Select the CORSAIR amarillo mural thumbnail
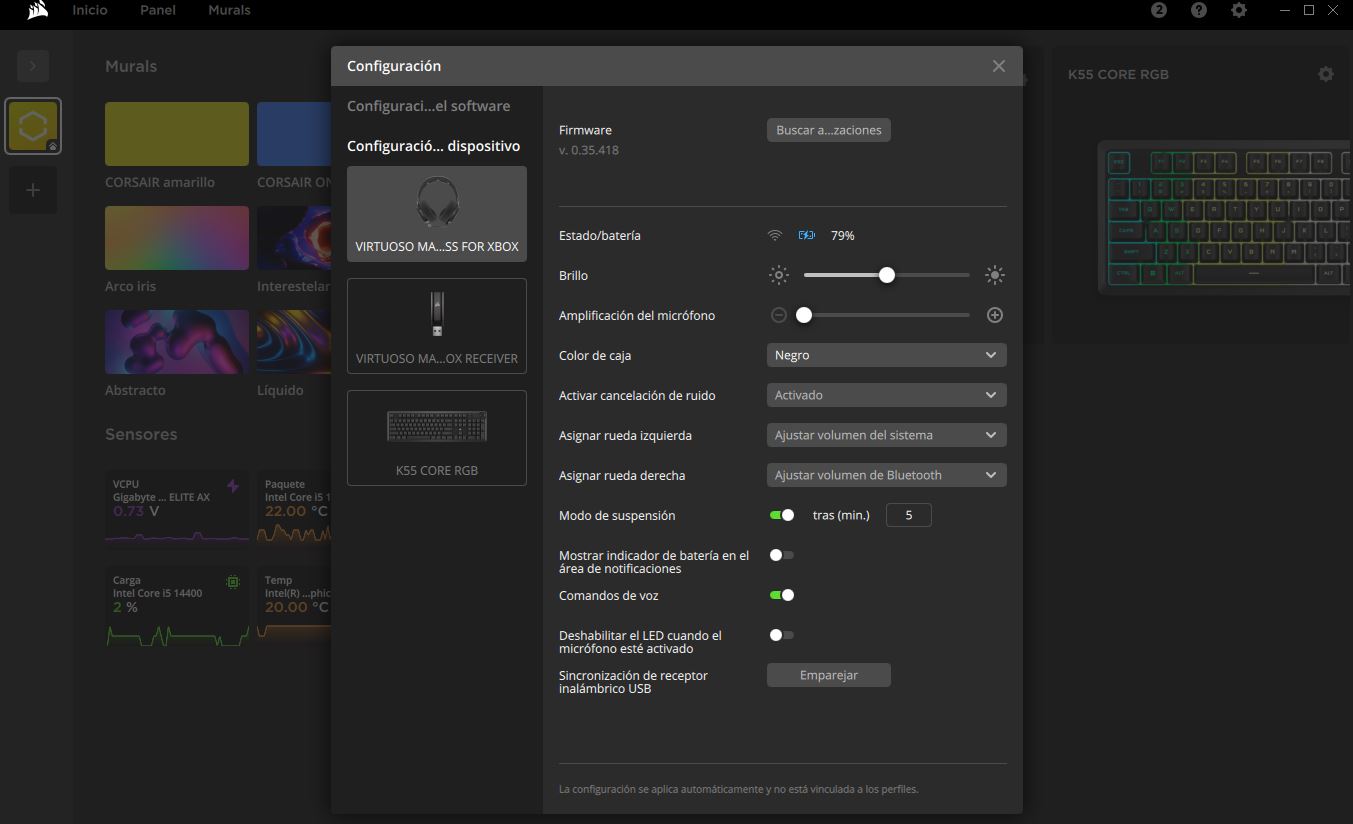Viewport: 1353px width, 824px height. point(177,134)
